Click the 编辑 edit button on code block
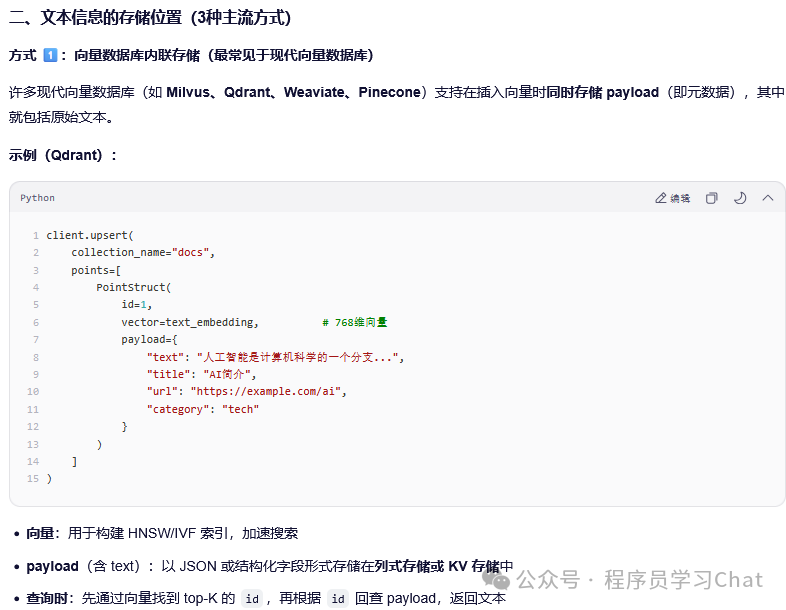 [673, 198]
